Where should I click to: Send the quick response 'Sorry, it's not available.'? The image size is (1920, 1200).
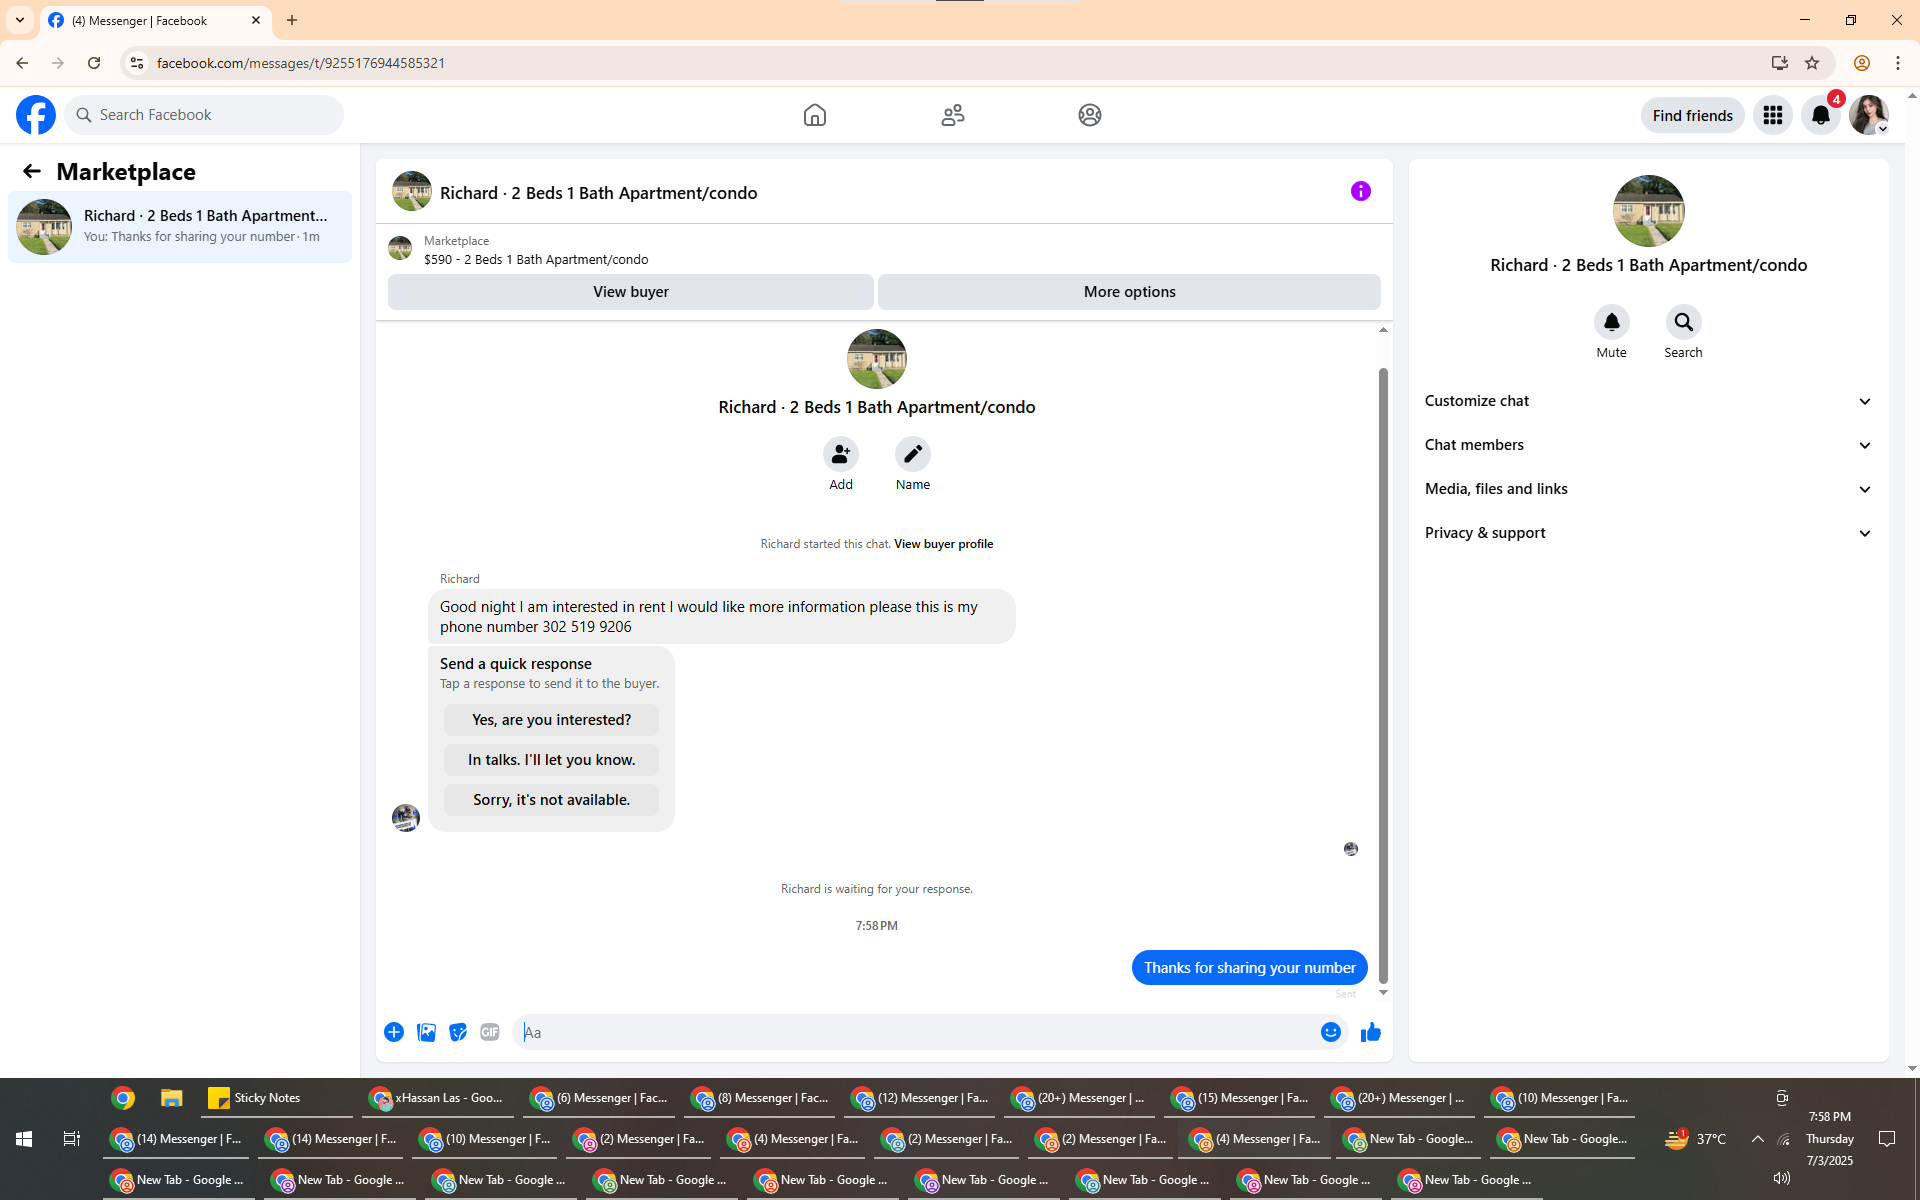pos(551,800)
